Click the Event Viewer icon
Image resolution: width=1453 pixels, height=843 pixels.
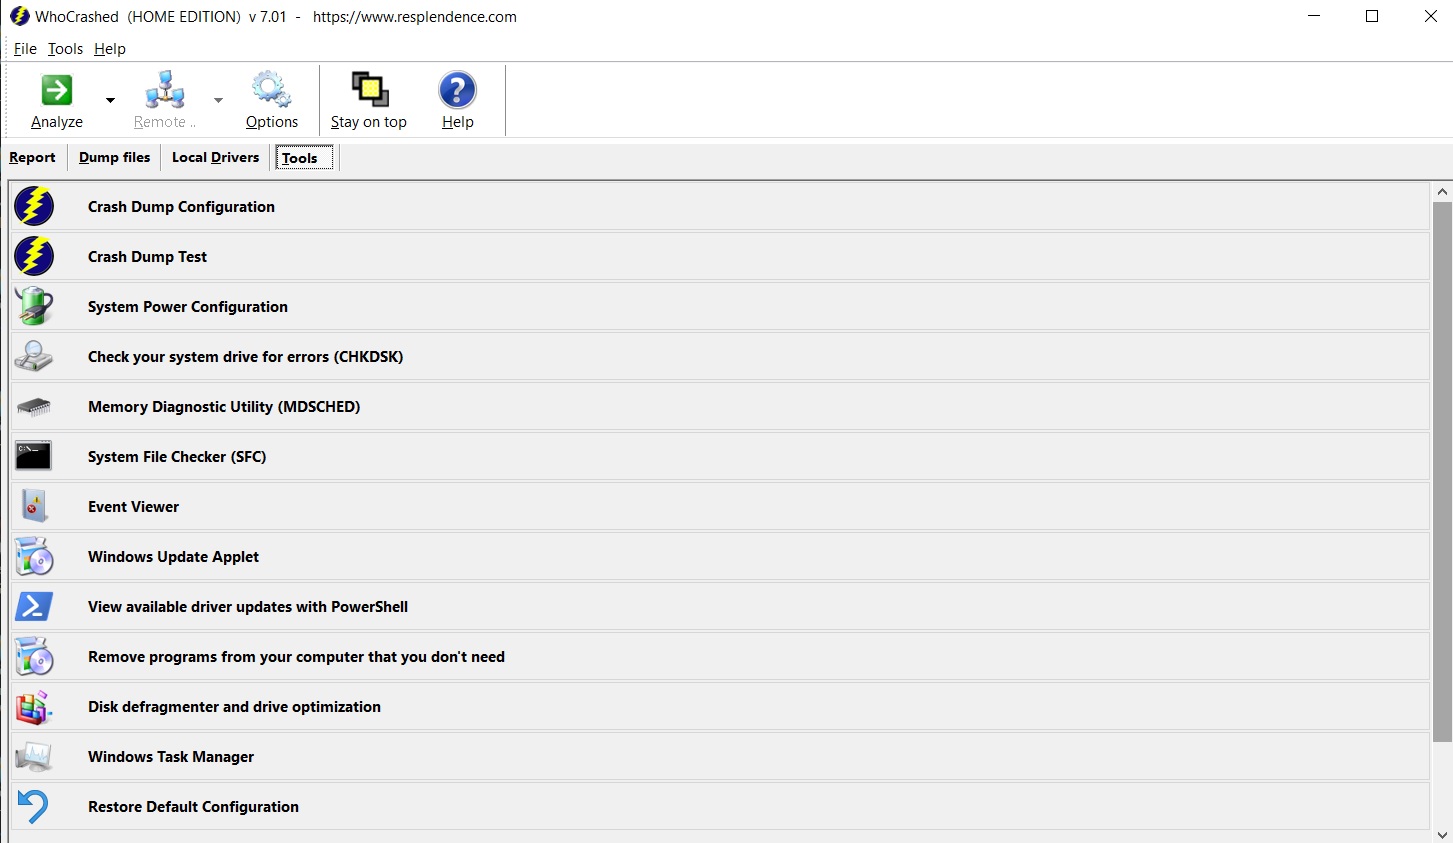click(34, 506)
